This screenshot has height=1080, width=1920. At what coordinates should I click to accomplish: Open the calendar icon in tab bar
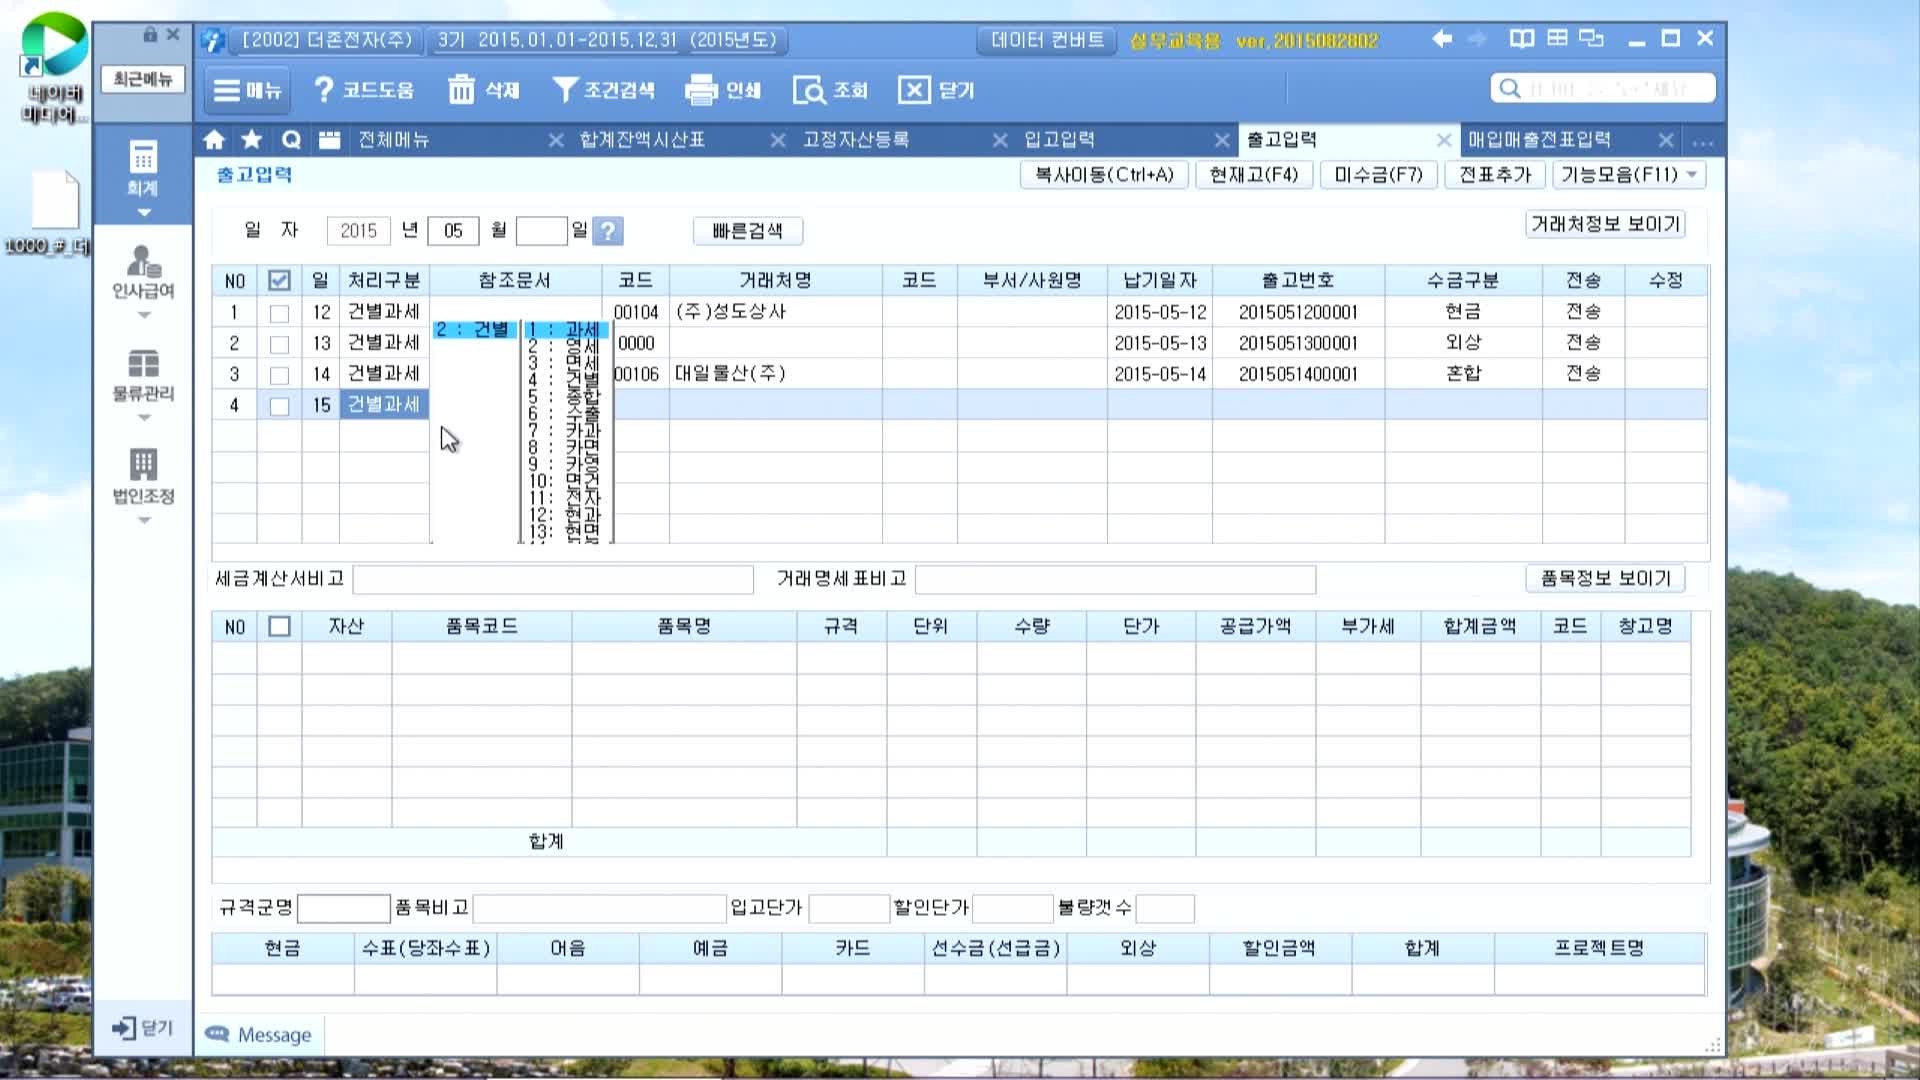point(329,140)
